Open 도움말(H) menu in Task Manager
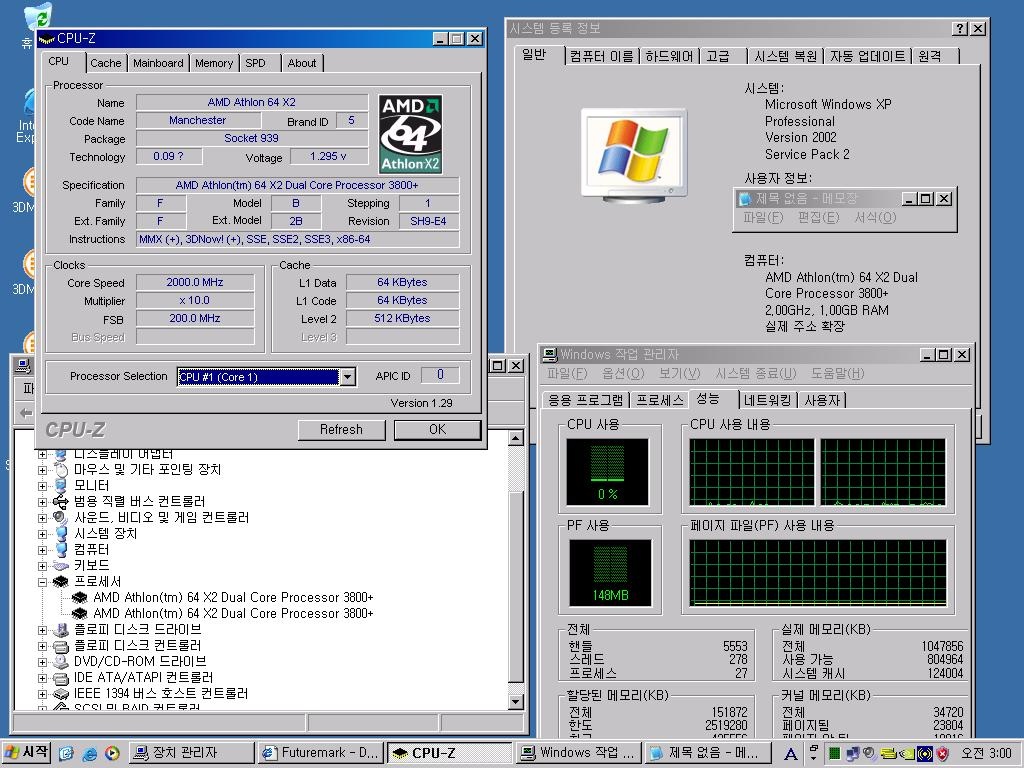 click(x=837, y=374)
